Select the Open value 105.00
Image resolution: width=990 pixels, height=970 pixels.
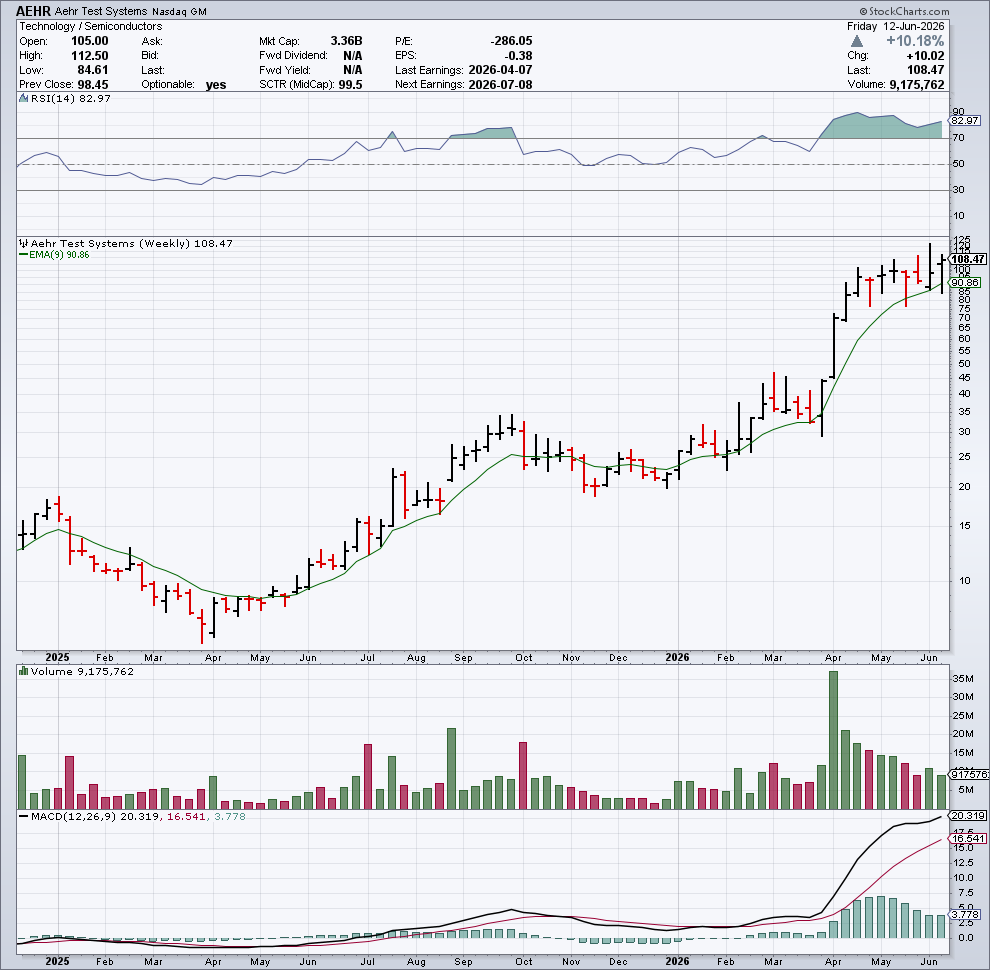point(90,41)
